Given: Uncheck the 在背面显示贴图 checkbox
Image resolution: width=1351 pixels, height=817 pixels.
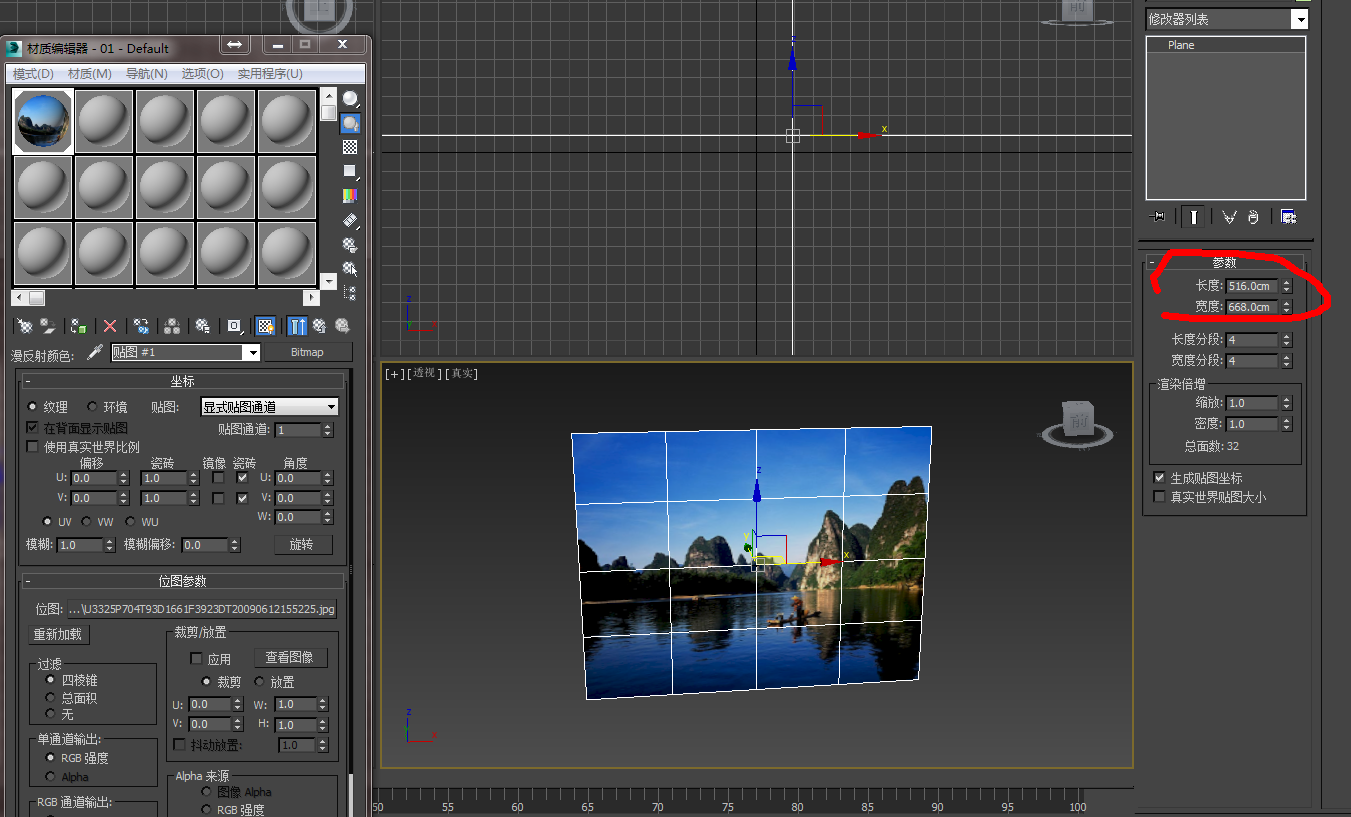Looking at the screenshot, I should pyautogui.click(x=33, y=427).
